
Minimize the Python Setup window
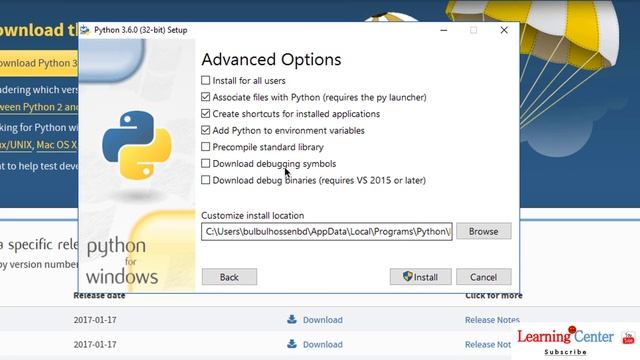(x=444, y=30)
